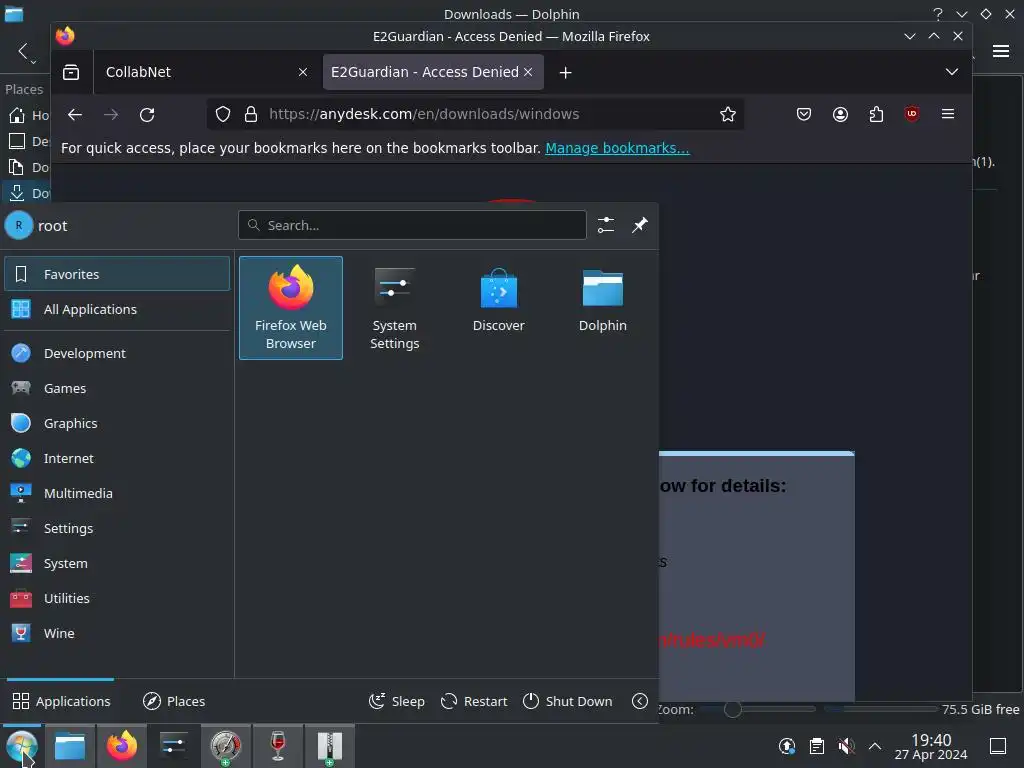Click the KDE application launcher taskbar button
The height and width of the screenshot is (768, 1024).
[x=22, y=746]
